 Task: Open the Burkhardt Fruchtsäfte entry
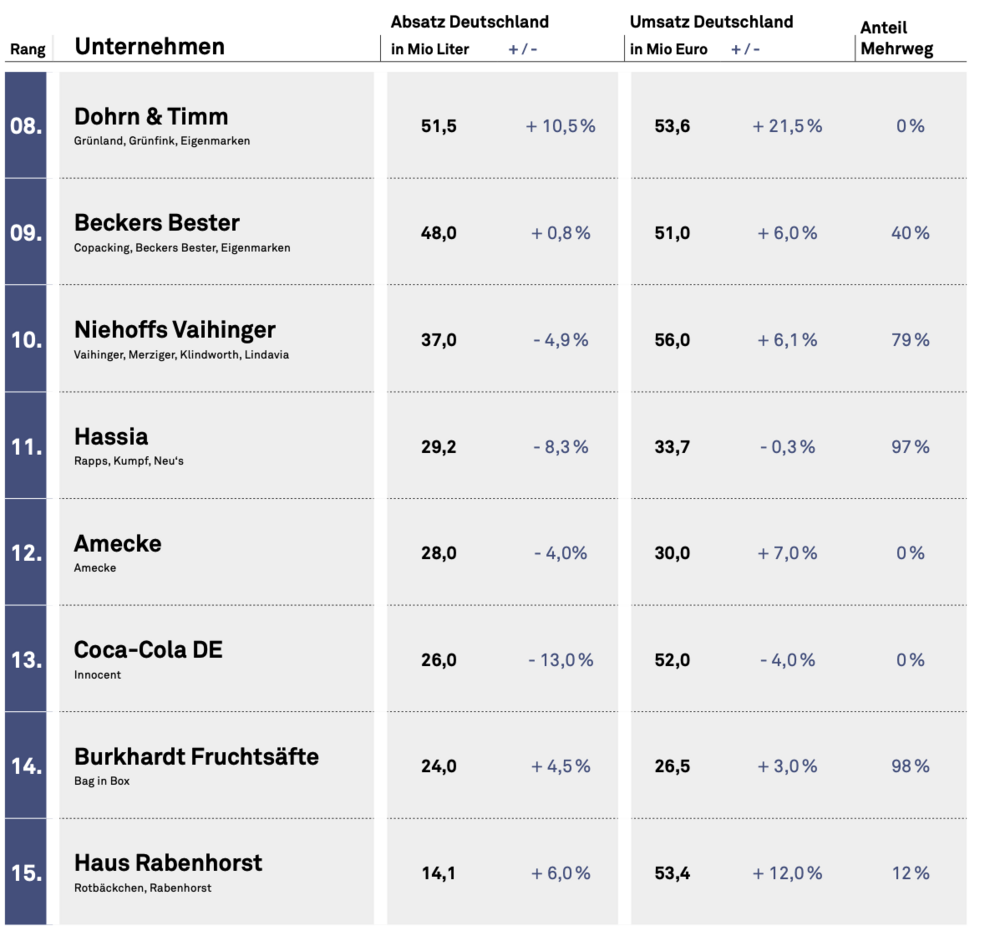pos(196,757)
